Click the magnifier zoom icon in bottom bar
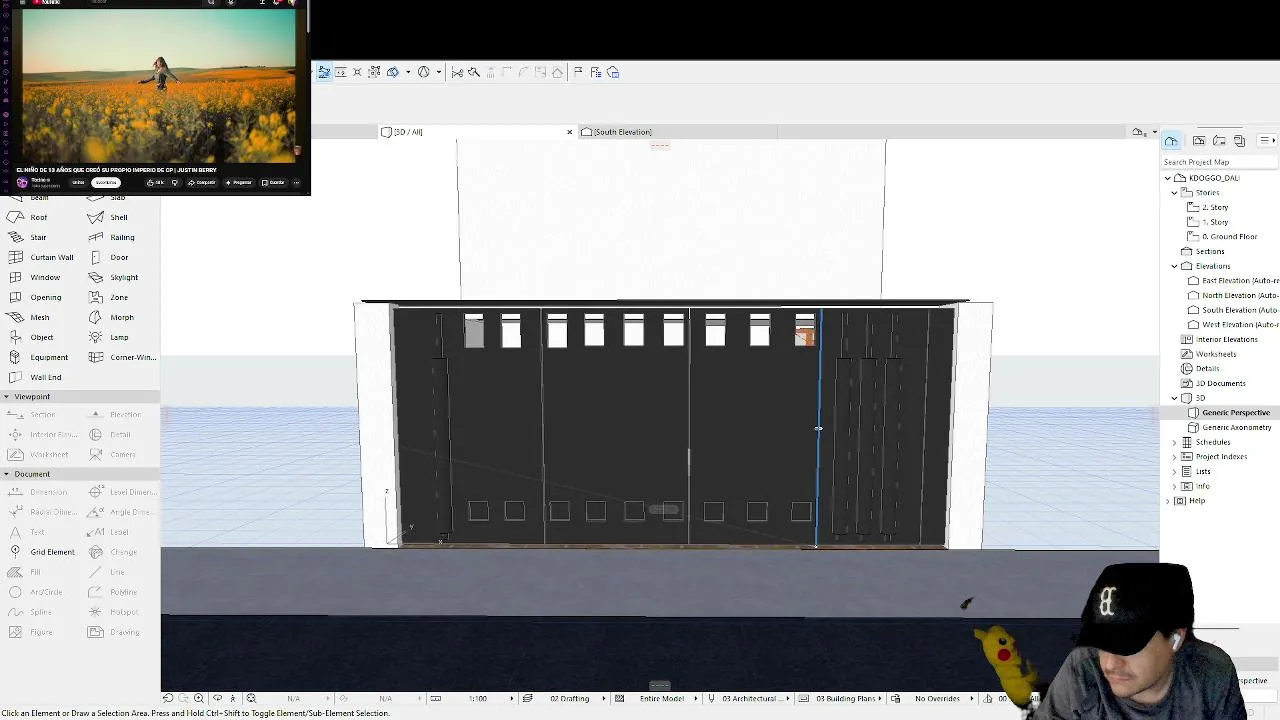Image resolution: width=1280 pixels, height=720 pixels. coord(199,698)
